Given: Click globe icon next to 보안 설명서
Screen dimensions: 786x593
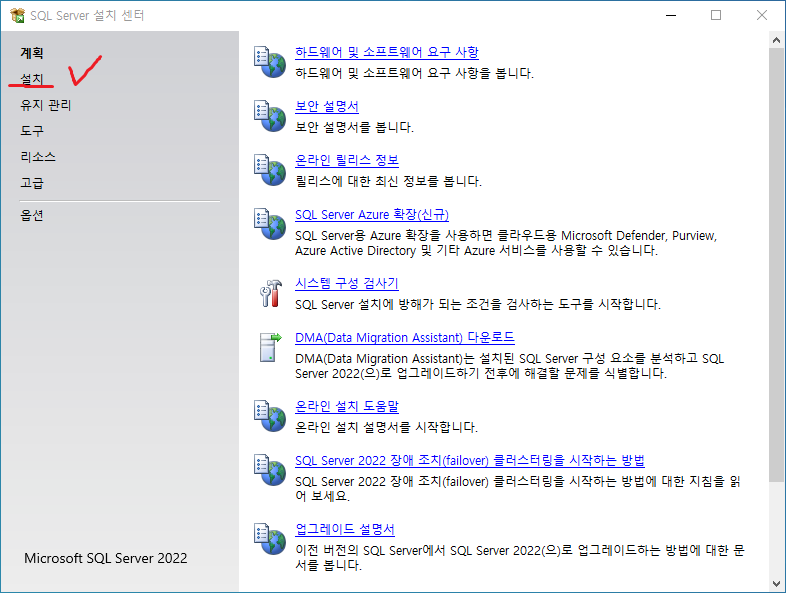Looking at the screenshot, I should (270, 116).
